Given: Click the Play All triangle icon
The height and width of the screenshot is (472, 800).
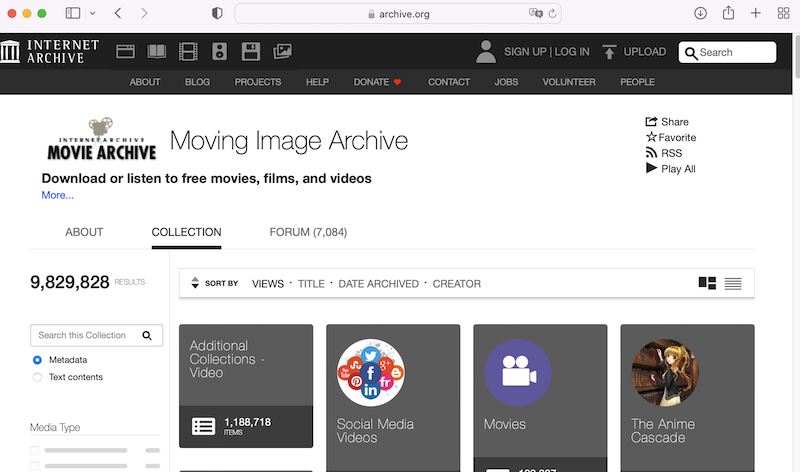Looking at the screenshot, I should [x=651, y=168].
